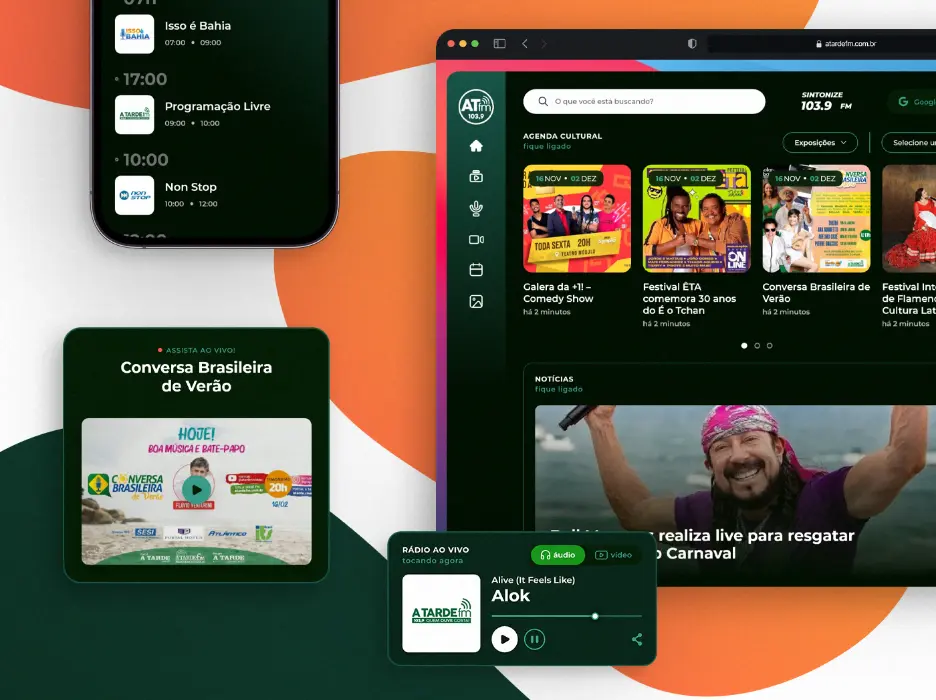Select the second carousel page dot
This screenshot has width=936, height=700.
756,346
